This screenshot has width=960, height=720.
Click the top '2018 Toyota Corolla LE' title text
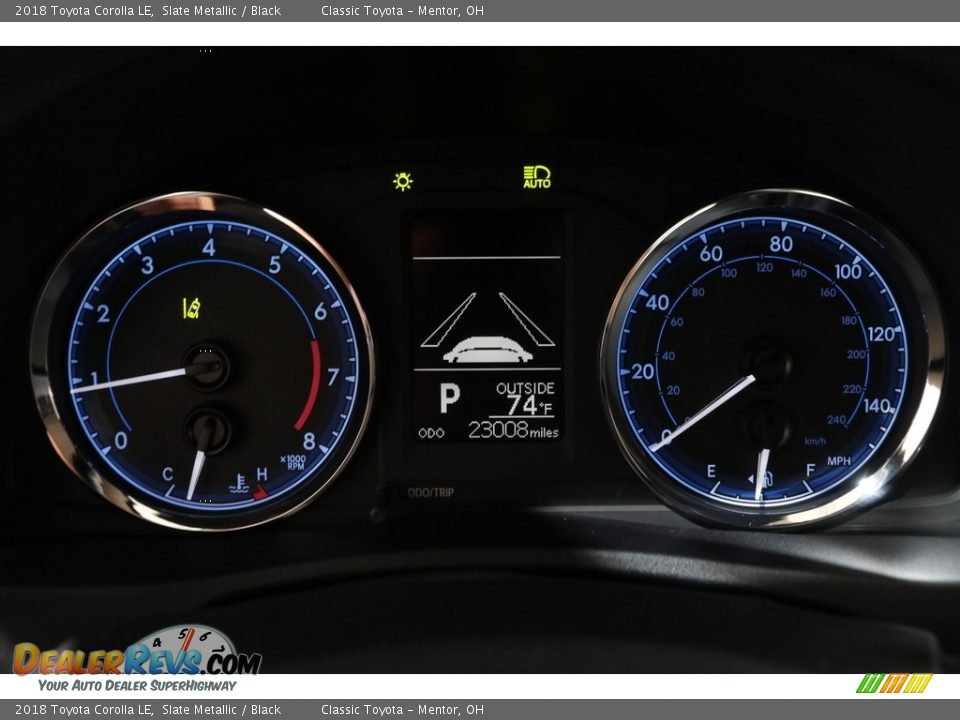(84, 11)
